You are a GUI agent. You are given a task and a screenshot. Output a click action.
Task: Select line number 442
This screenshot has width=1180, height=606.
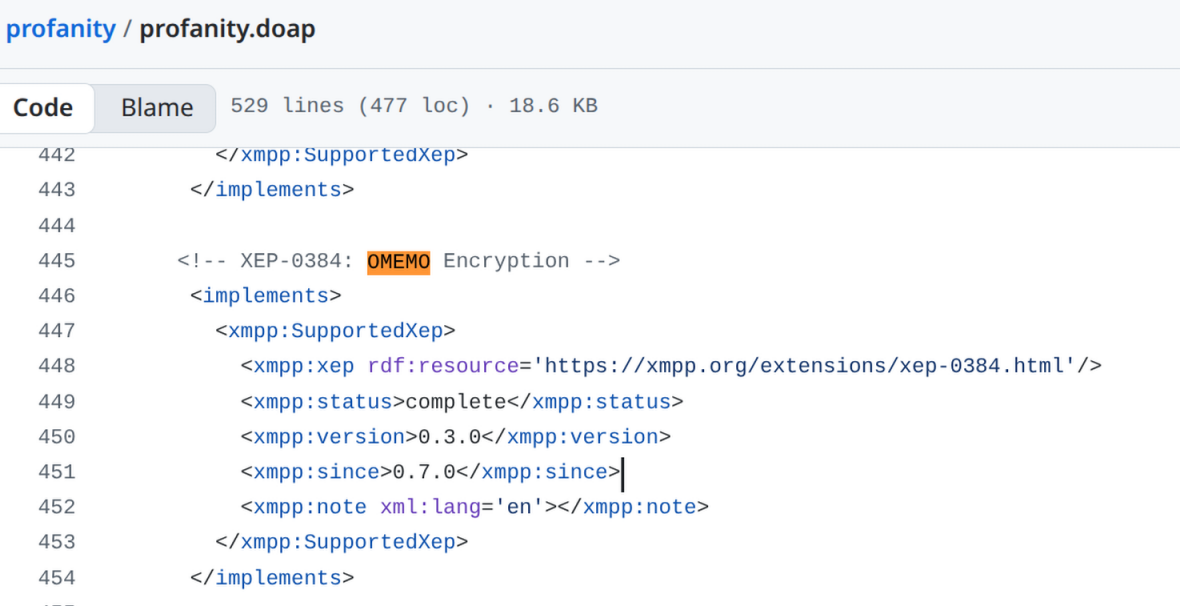[x=57, y=155]
